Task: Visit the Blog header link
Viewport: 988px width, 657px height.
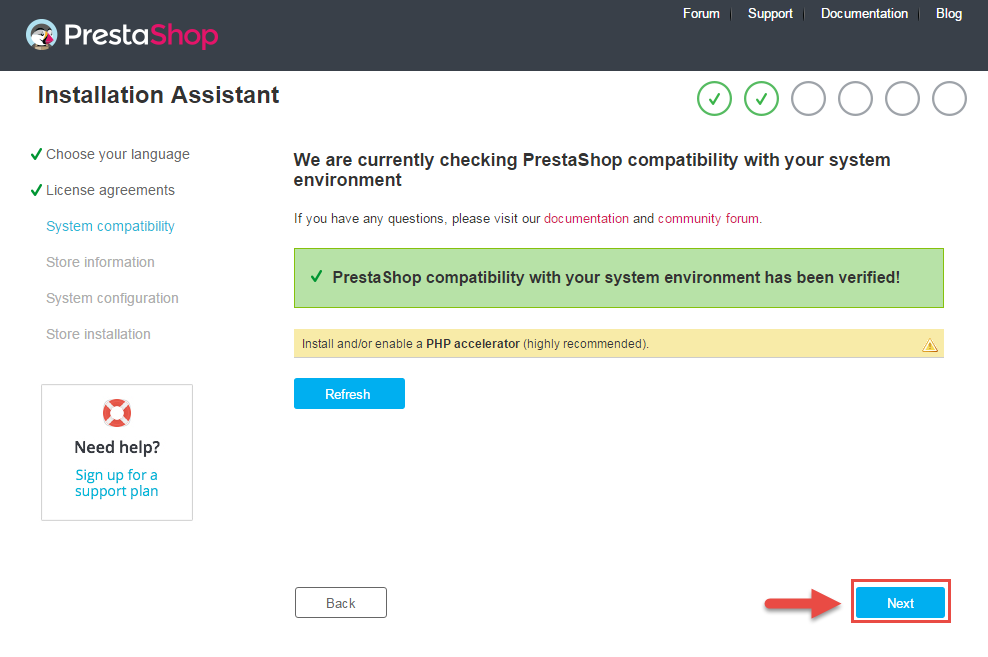Action: tap(948, 13)
